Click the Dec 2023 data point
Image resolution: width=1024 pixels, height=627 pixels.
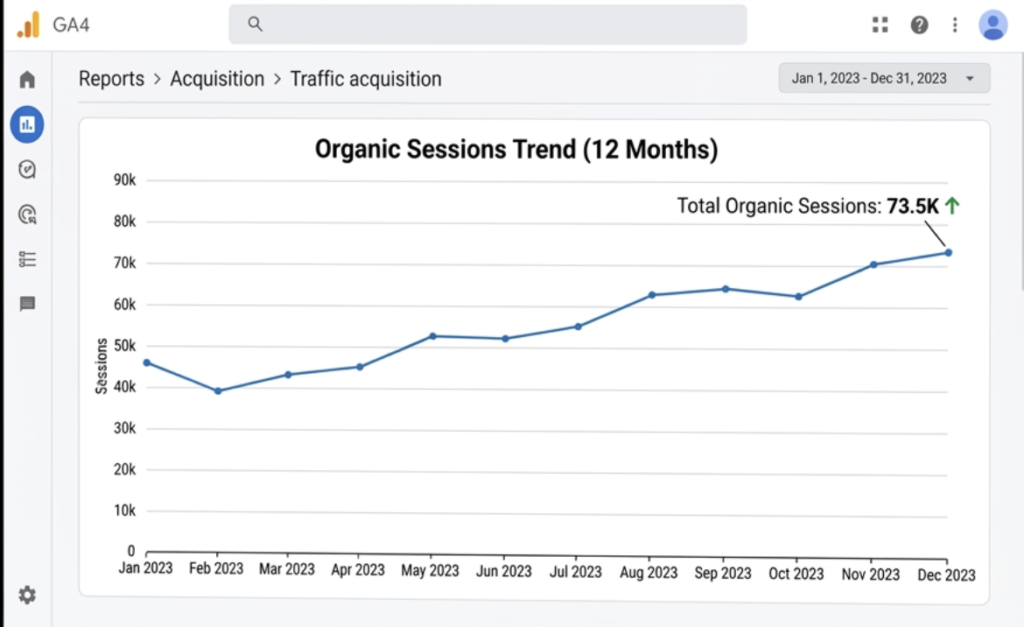pyautogui.click(x=948, y=253)
